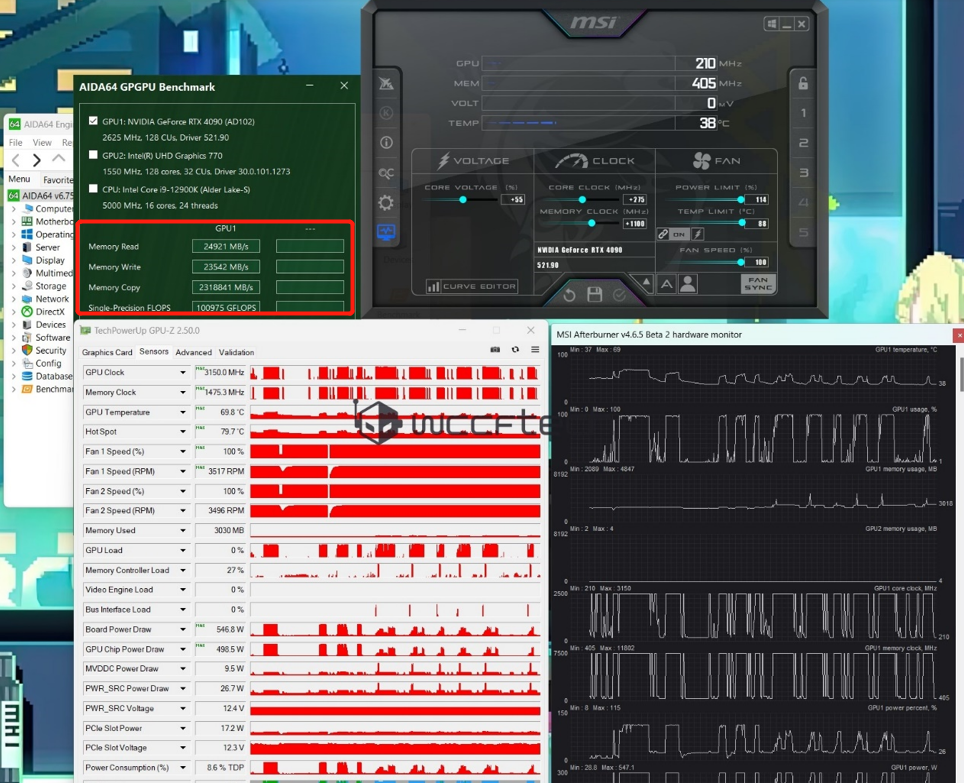
Task: Apply Afterburner settings with checkmark icon
Action: (x=619, y=295)
